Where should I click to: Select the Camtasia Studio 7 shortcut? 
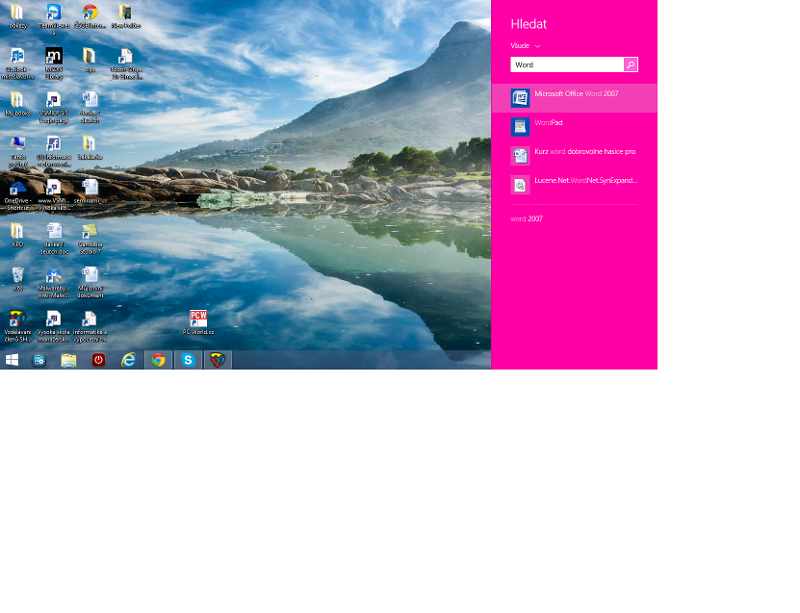90,238
